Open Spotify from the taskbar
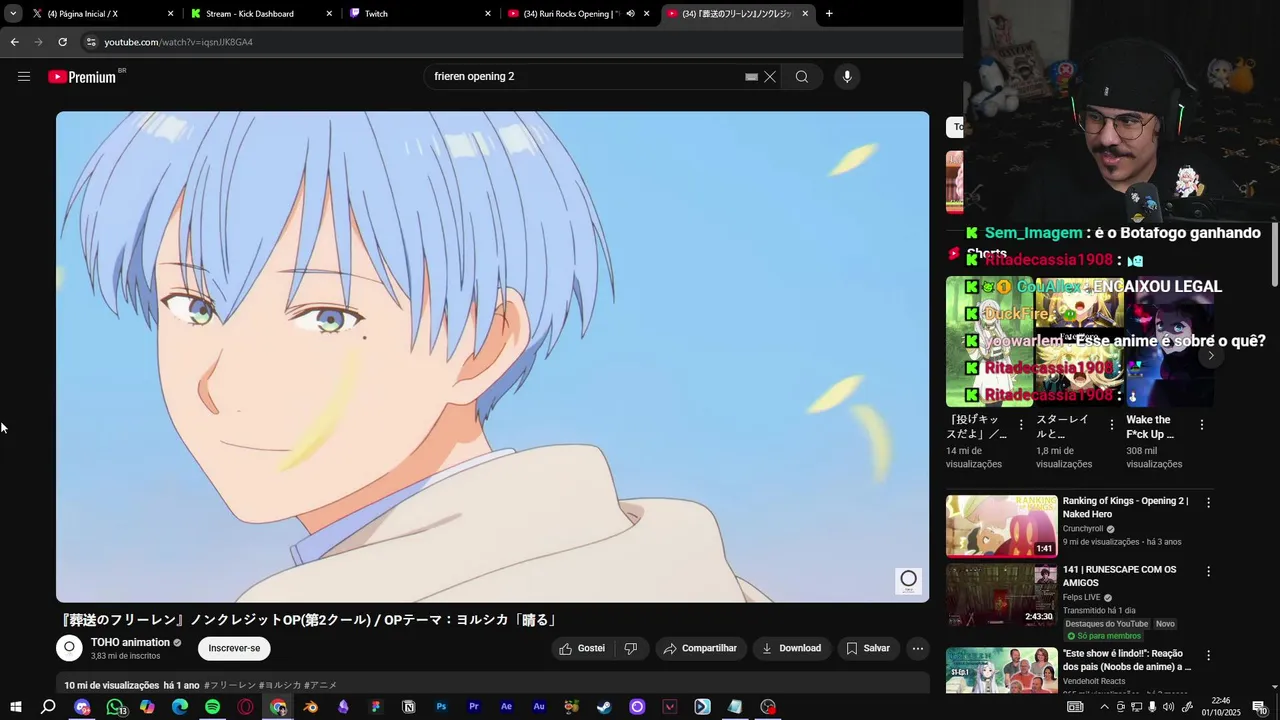Image resolution: width=1280 pixels, height=720 pixels. coord(212,707)
